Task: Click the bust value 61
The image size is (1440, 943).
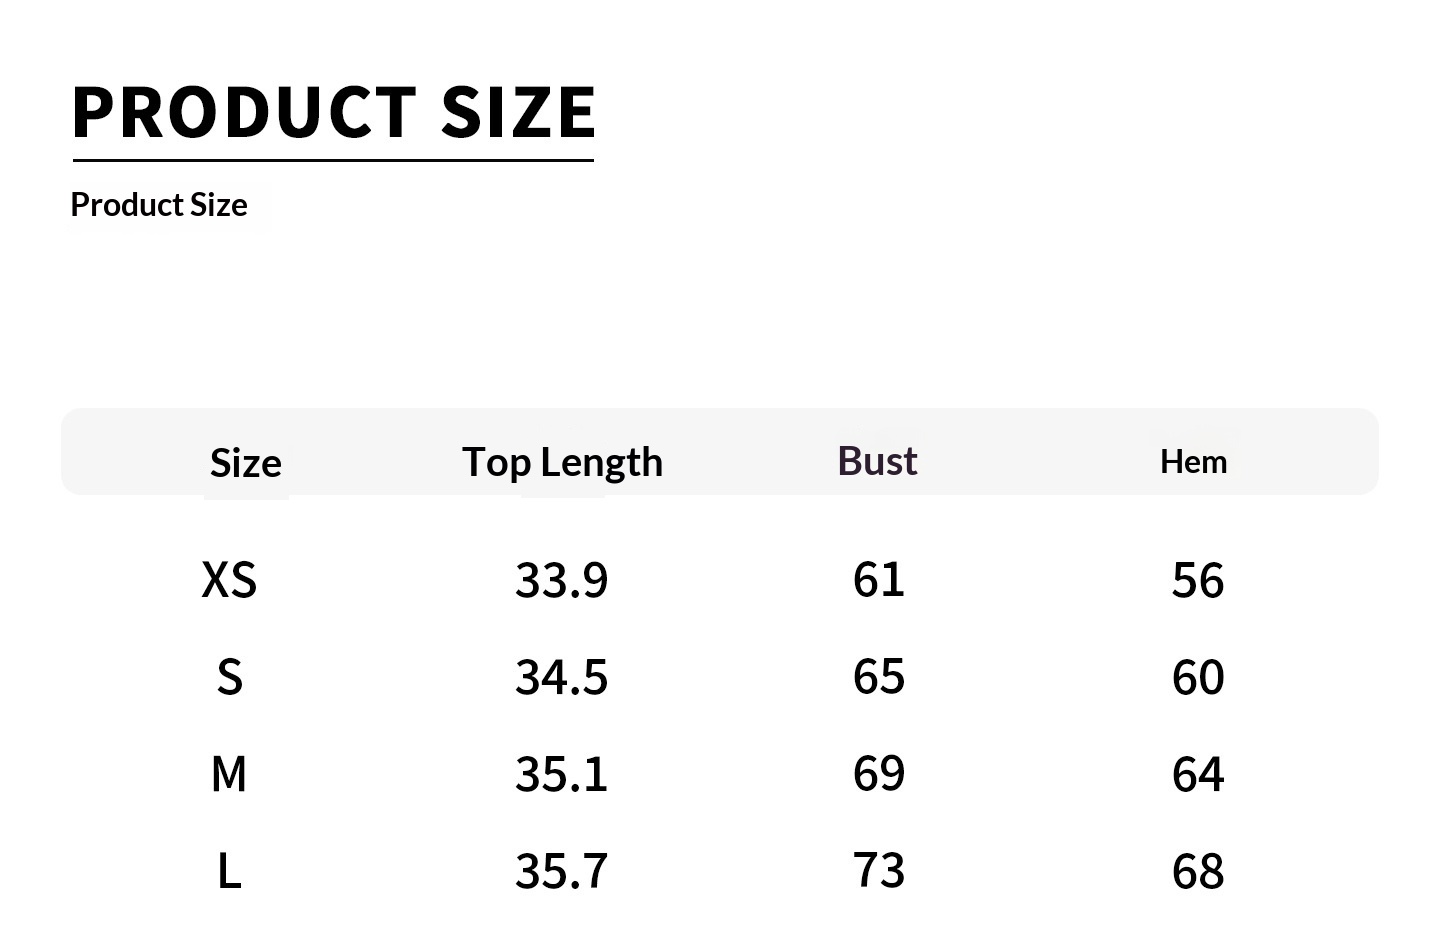Action: (x=879, y=579)
